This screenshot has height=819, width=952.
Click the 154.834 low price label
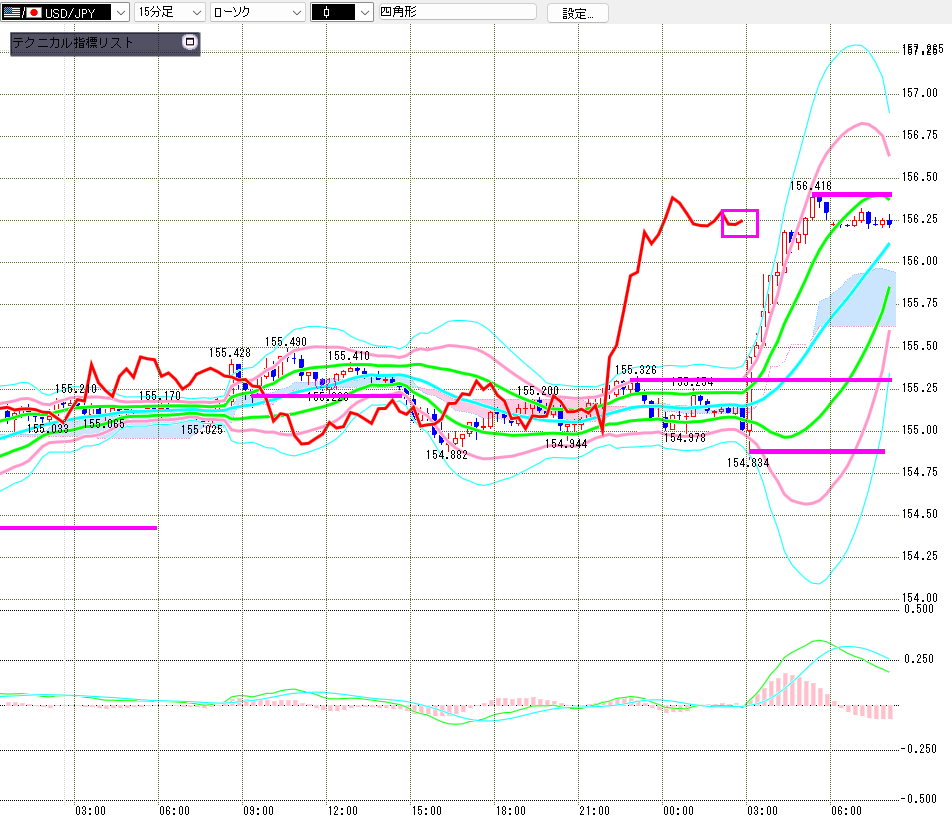click(x=748, y=463)
